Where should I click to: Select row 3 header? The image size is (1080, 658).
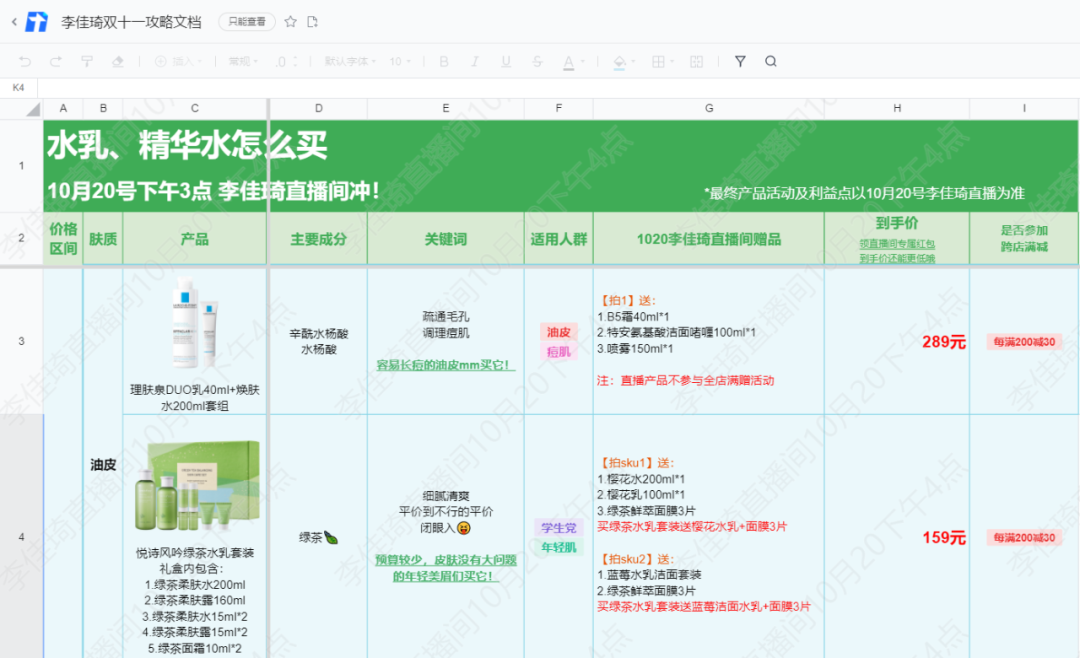point(21,341)
